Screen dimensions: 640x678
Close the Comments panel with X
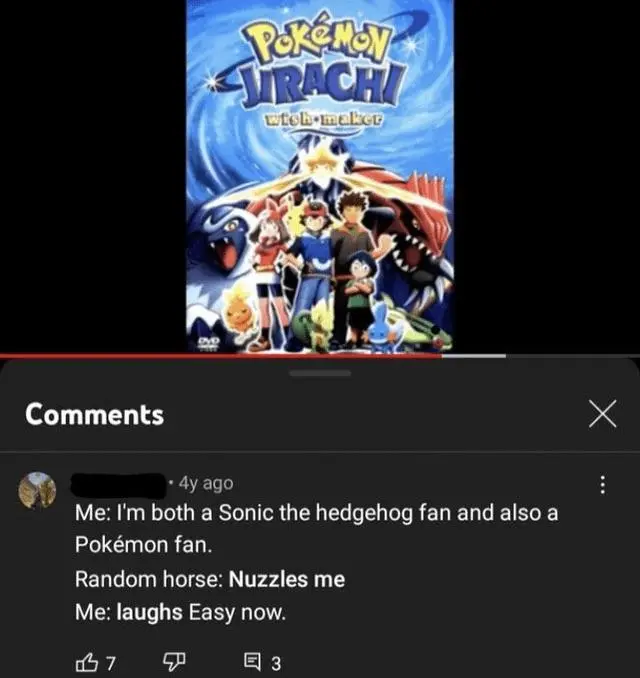[602, 414]
